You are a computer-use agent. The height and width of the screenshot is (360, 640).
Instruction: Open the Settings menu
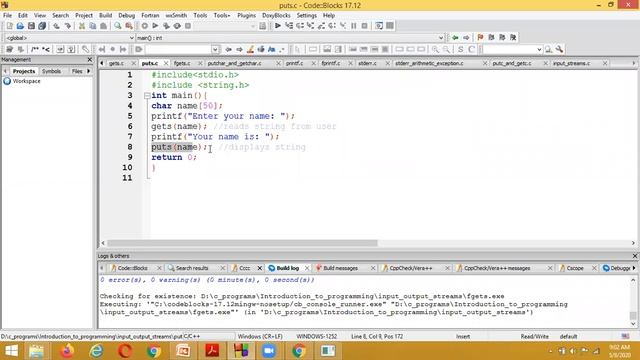tap(307, 16)
